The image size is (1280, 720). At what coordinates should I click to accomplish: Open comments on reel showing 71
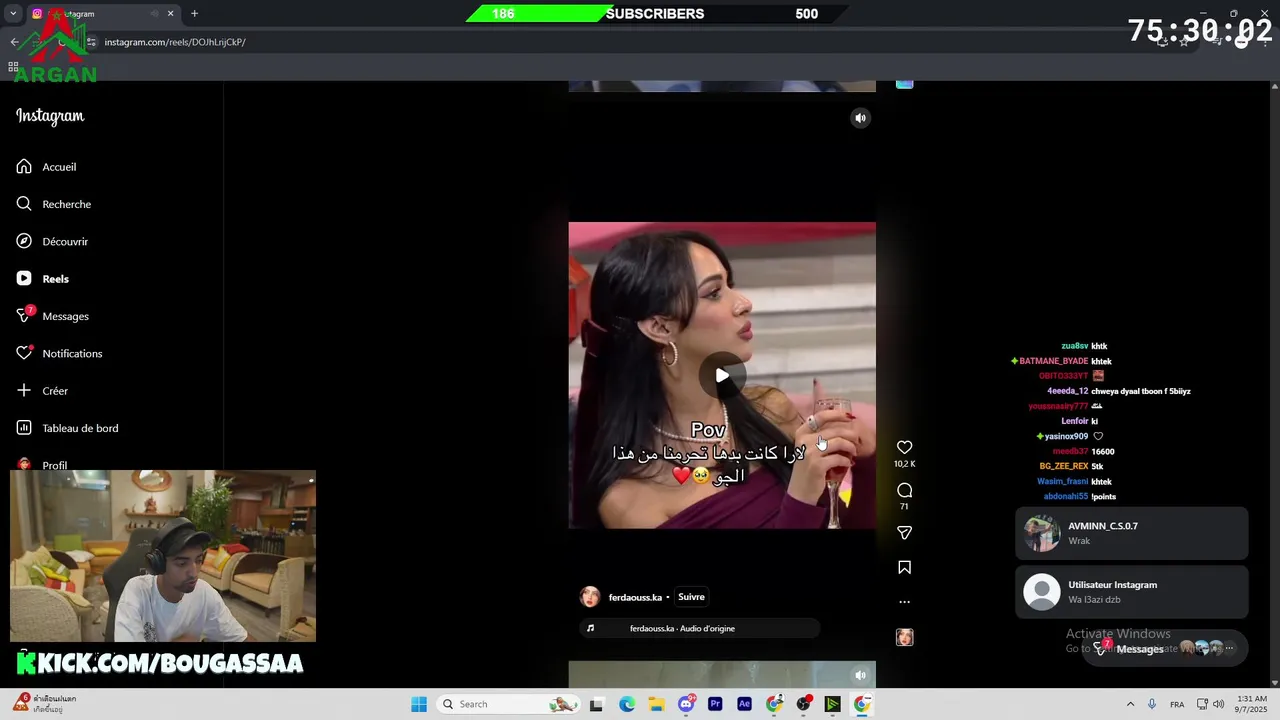point(904,490)
